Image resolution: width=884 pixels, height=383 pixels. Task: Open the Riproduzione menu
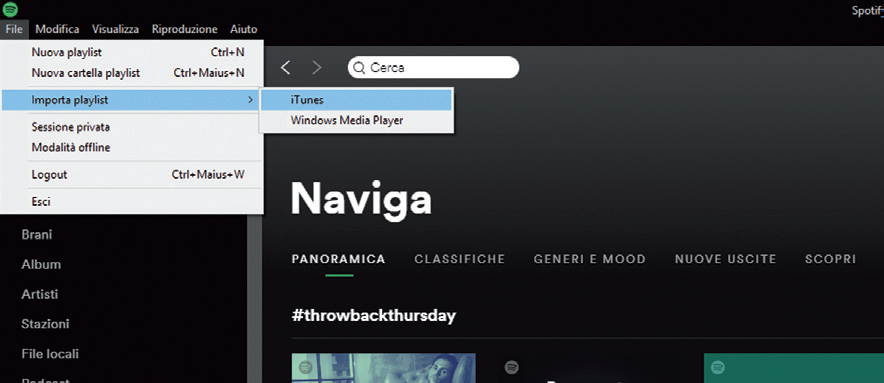click(x=184, y=29)
